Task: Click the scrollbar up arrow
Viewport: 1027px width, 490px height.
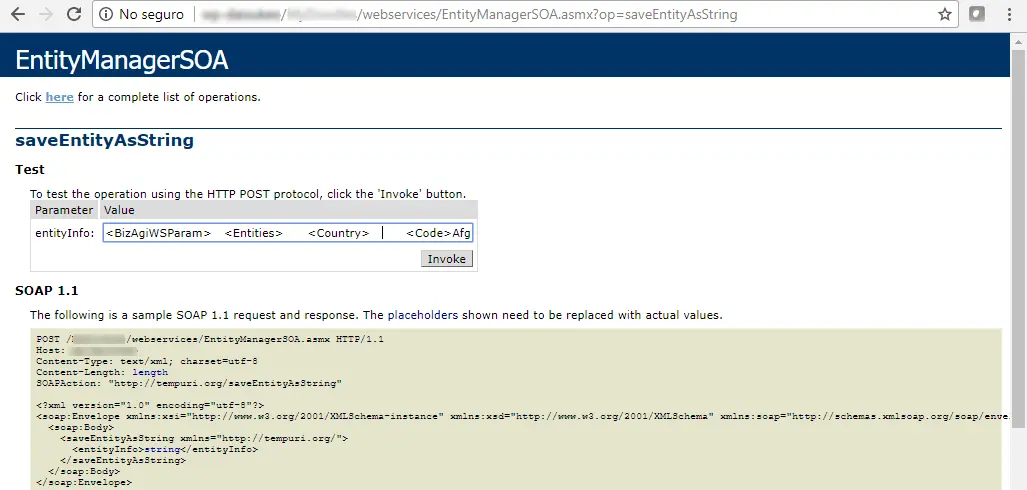Action: 1020,40
